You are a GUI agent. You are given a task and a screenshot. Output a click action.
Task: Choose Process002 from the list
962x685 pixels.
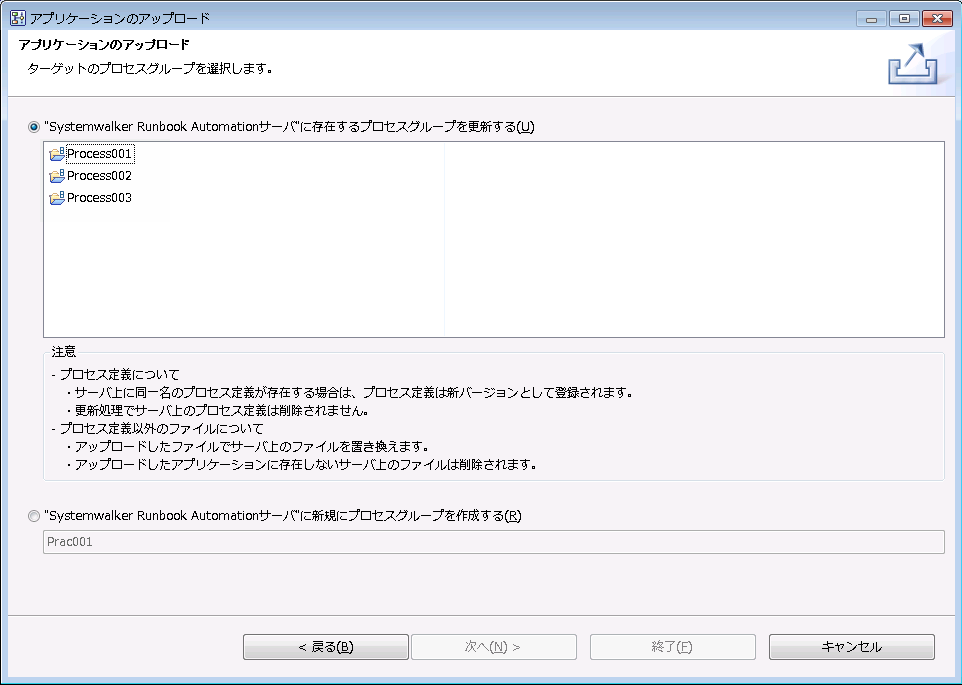point(99,176)
